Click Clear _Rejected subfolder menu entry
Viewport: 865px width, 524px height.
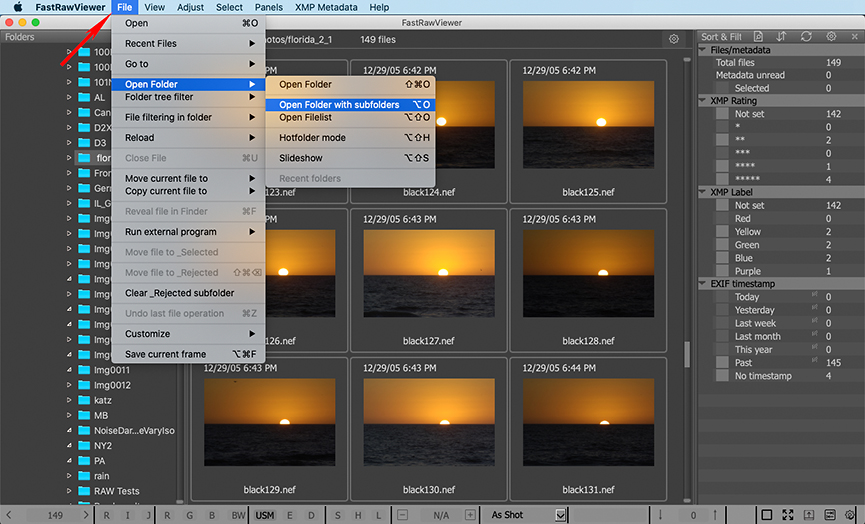[180, 293]
